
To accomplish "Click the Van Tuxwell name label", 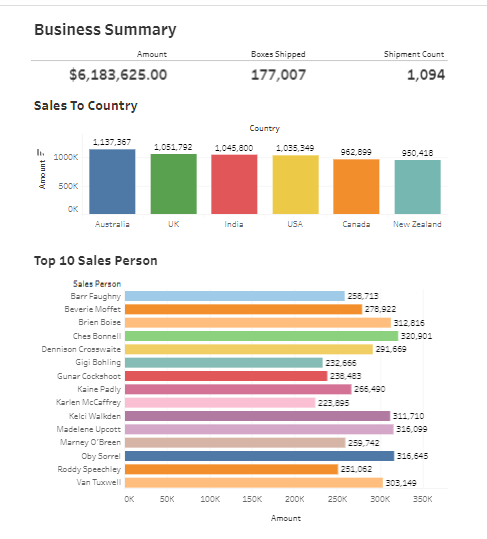I will 99,482.
